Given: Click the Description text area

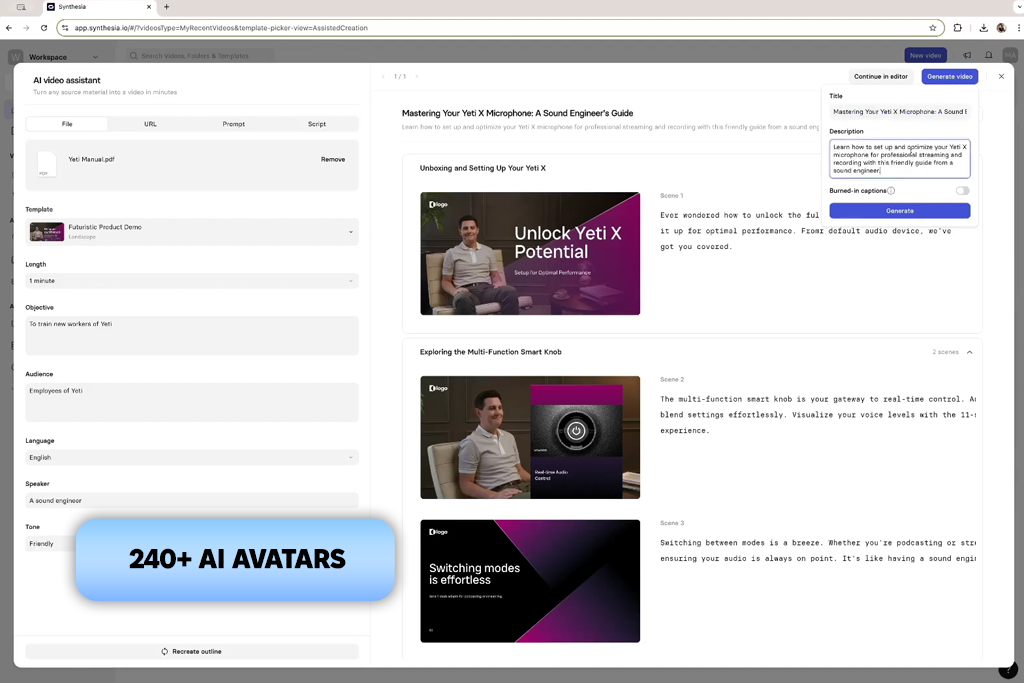Looking at the screenshot, I should [x=899, y=159].
